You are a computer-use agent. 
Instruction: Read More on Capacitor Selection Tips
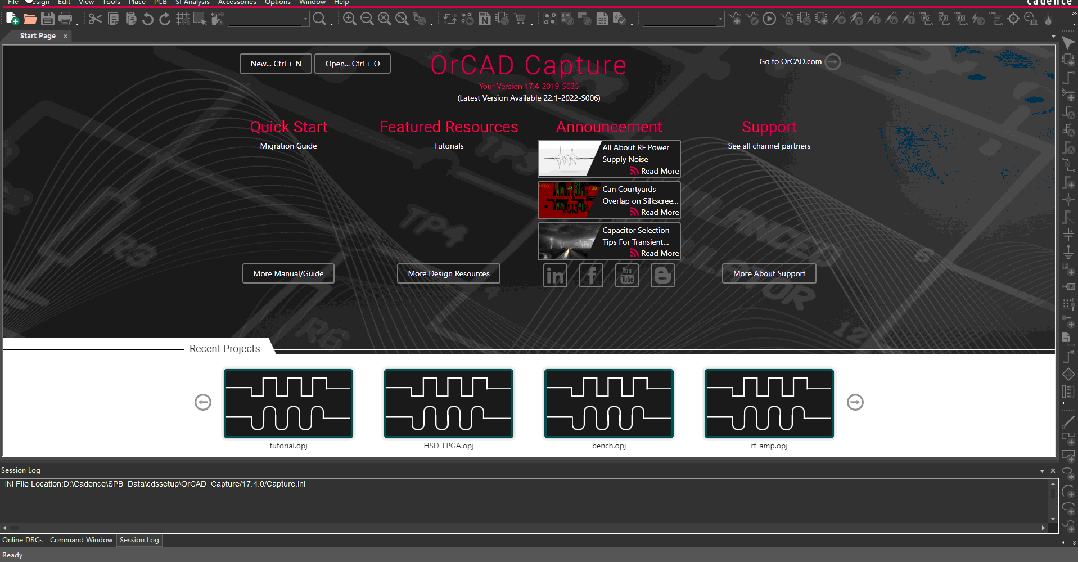pos(660,253)
